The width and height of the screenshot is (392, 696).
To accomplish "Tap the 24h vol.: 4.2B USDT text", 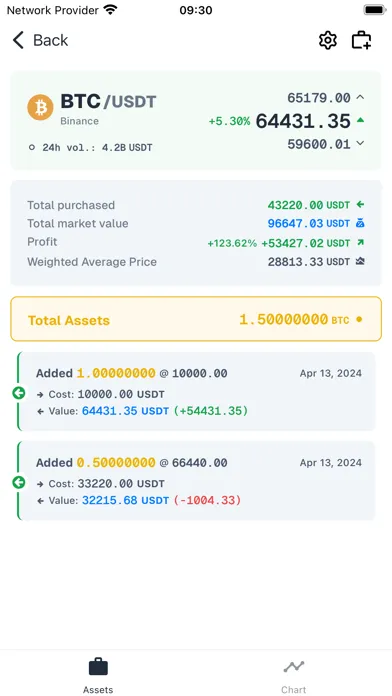I will pyautogui.click(x=97, y=147).
